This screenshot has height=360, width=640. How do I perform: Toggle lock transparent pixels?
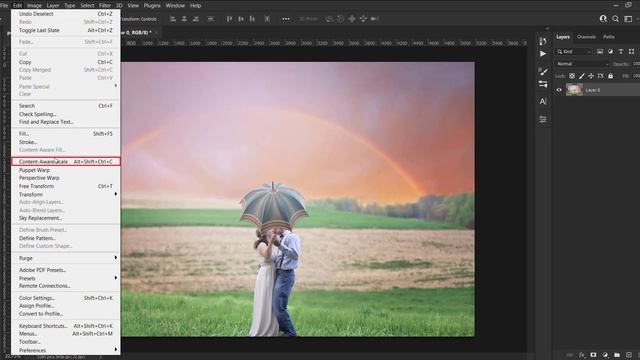click(x=572, y=76)
